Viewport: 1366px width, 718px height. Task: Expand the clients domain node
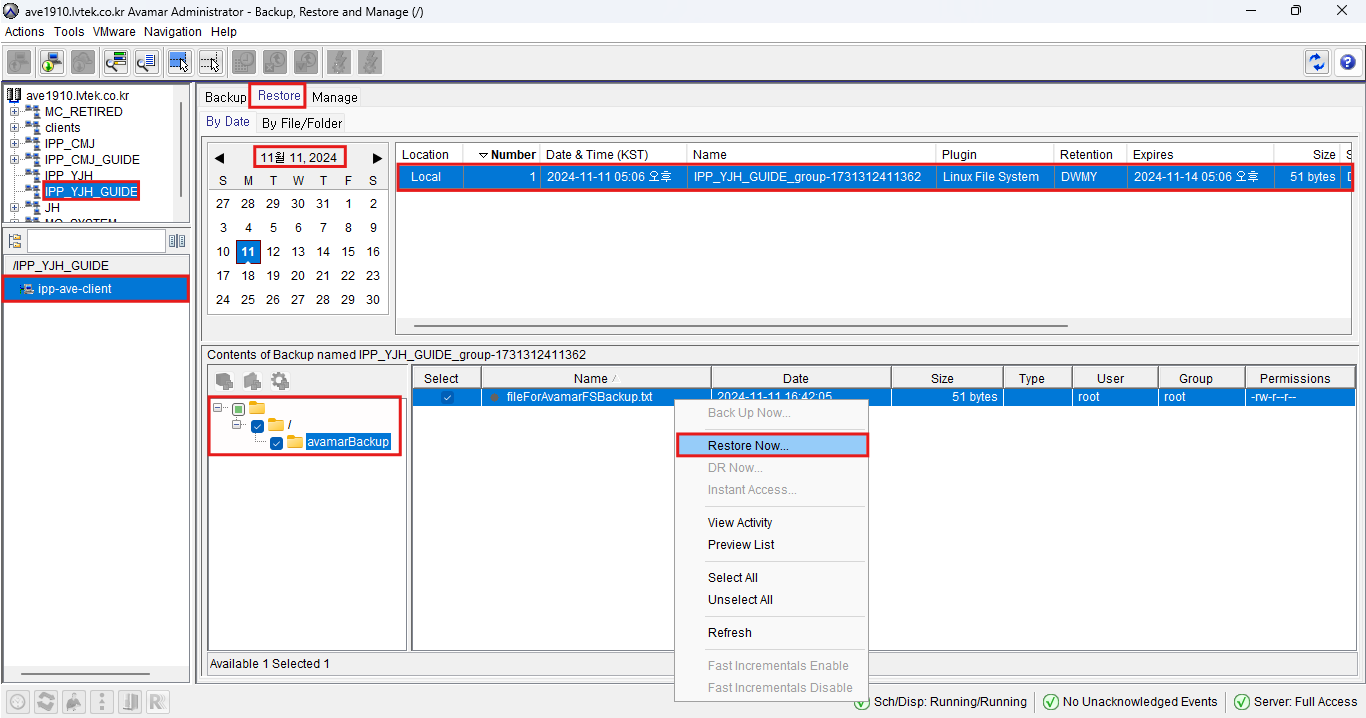click(x=15, y=128)
